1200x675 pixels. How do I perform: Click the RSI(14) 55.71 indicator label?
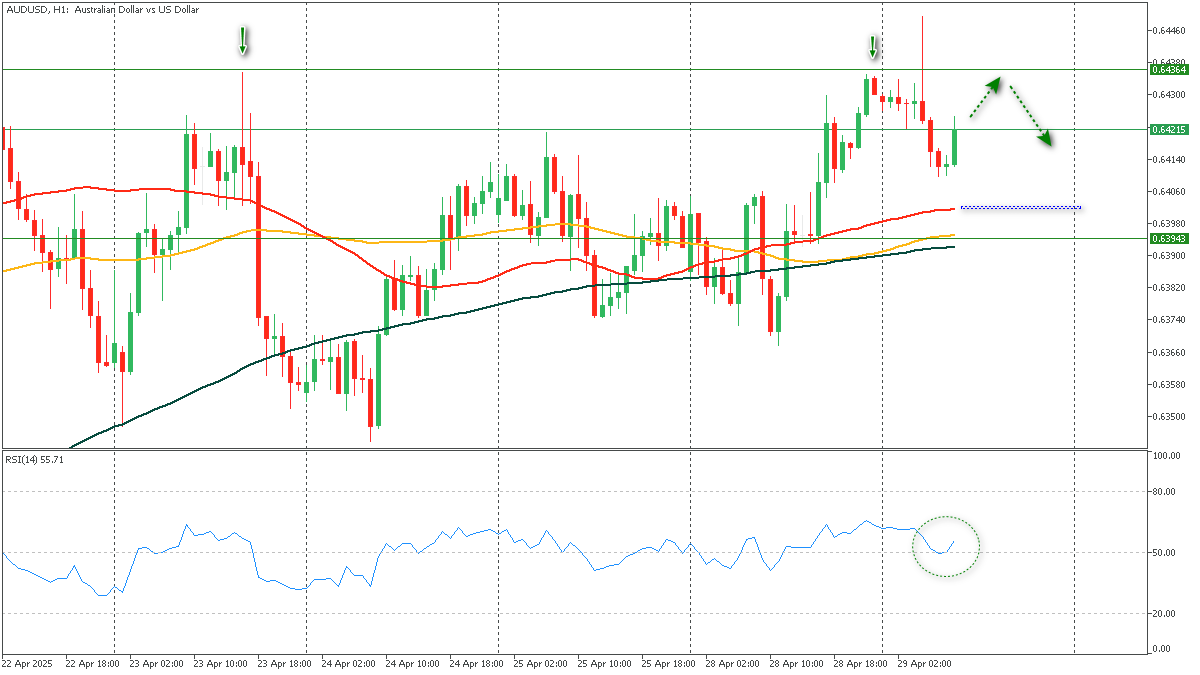coord(34,459)
